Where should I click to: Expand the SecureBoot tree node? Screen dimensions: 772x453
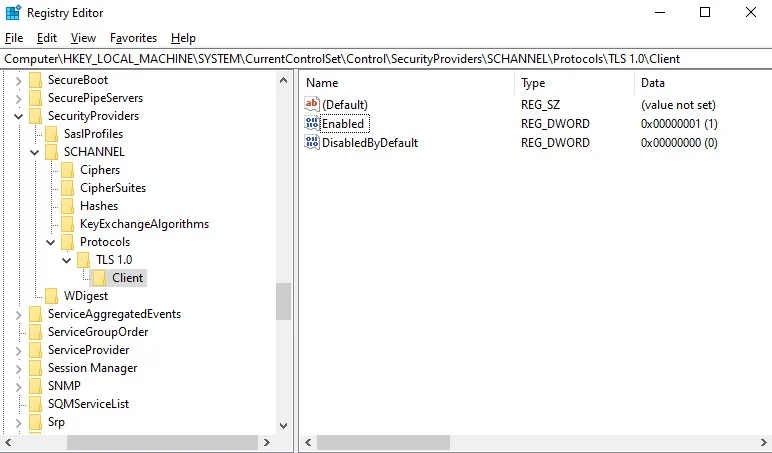[18, 80]
